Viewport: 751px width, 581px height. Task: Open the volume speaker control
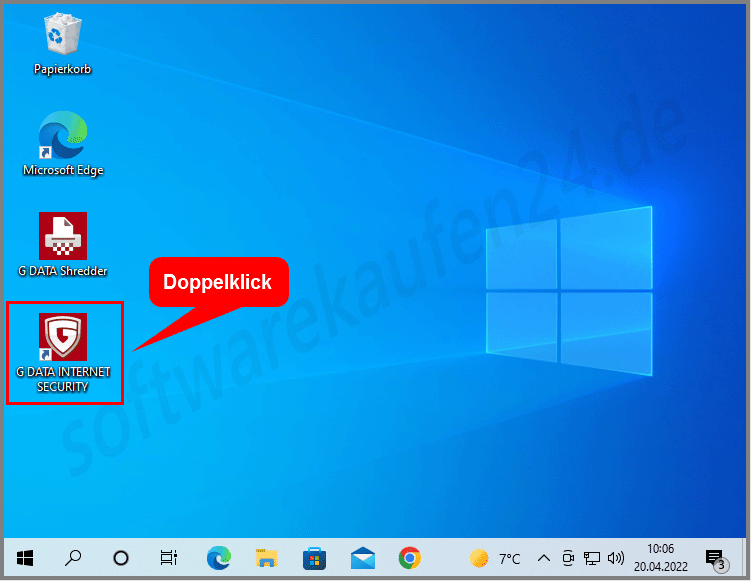(616, 558)
